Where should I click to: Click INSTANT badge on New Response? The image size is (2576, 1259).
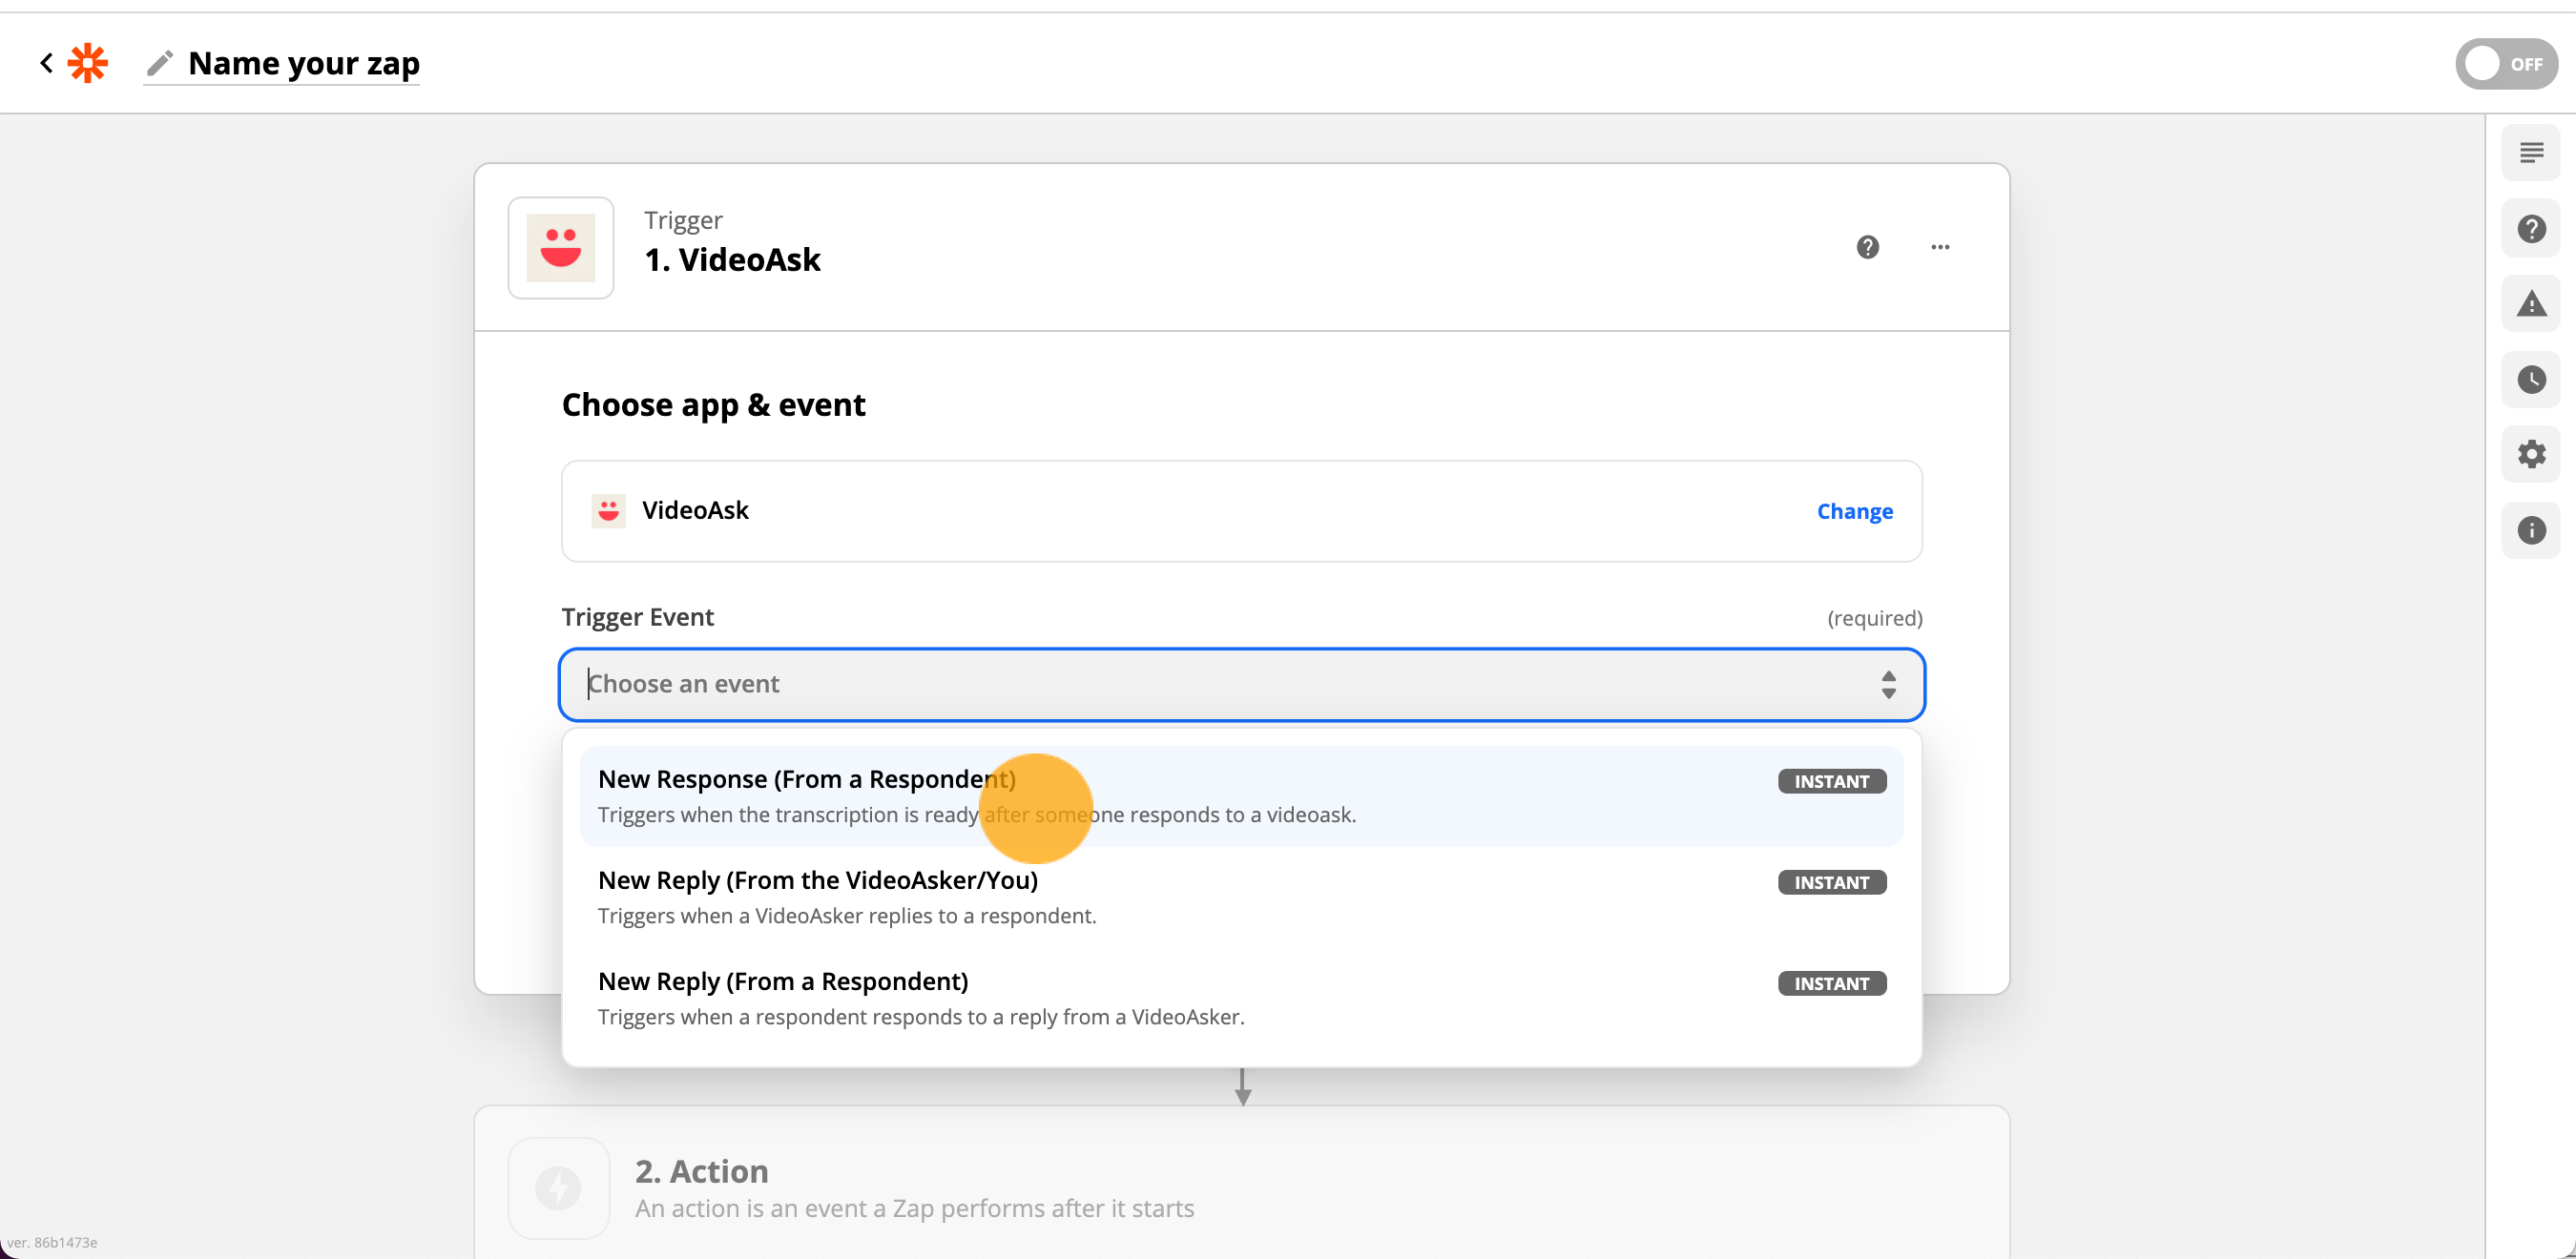1832,781
